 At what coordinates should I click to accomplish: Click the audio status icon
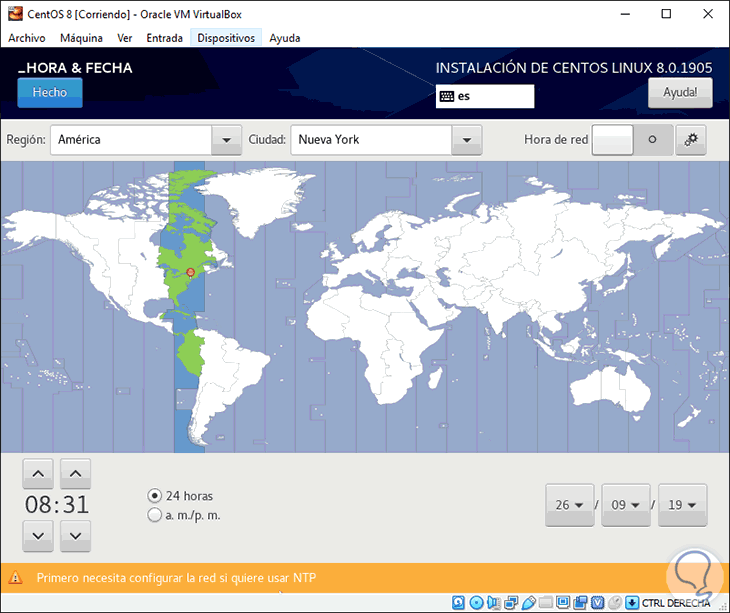[493, 603]
